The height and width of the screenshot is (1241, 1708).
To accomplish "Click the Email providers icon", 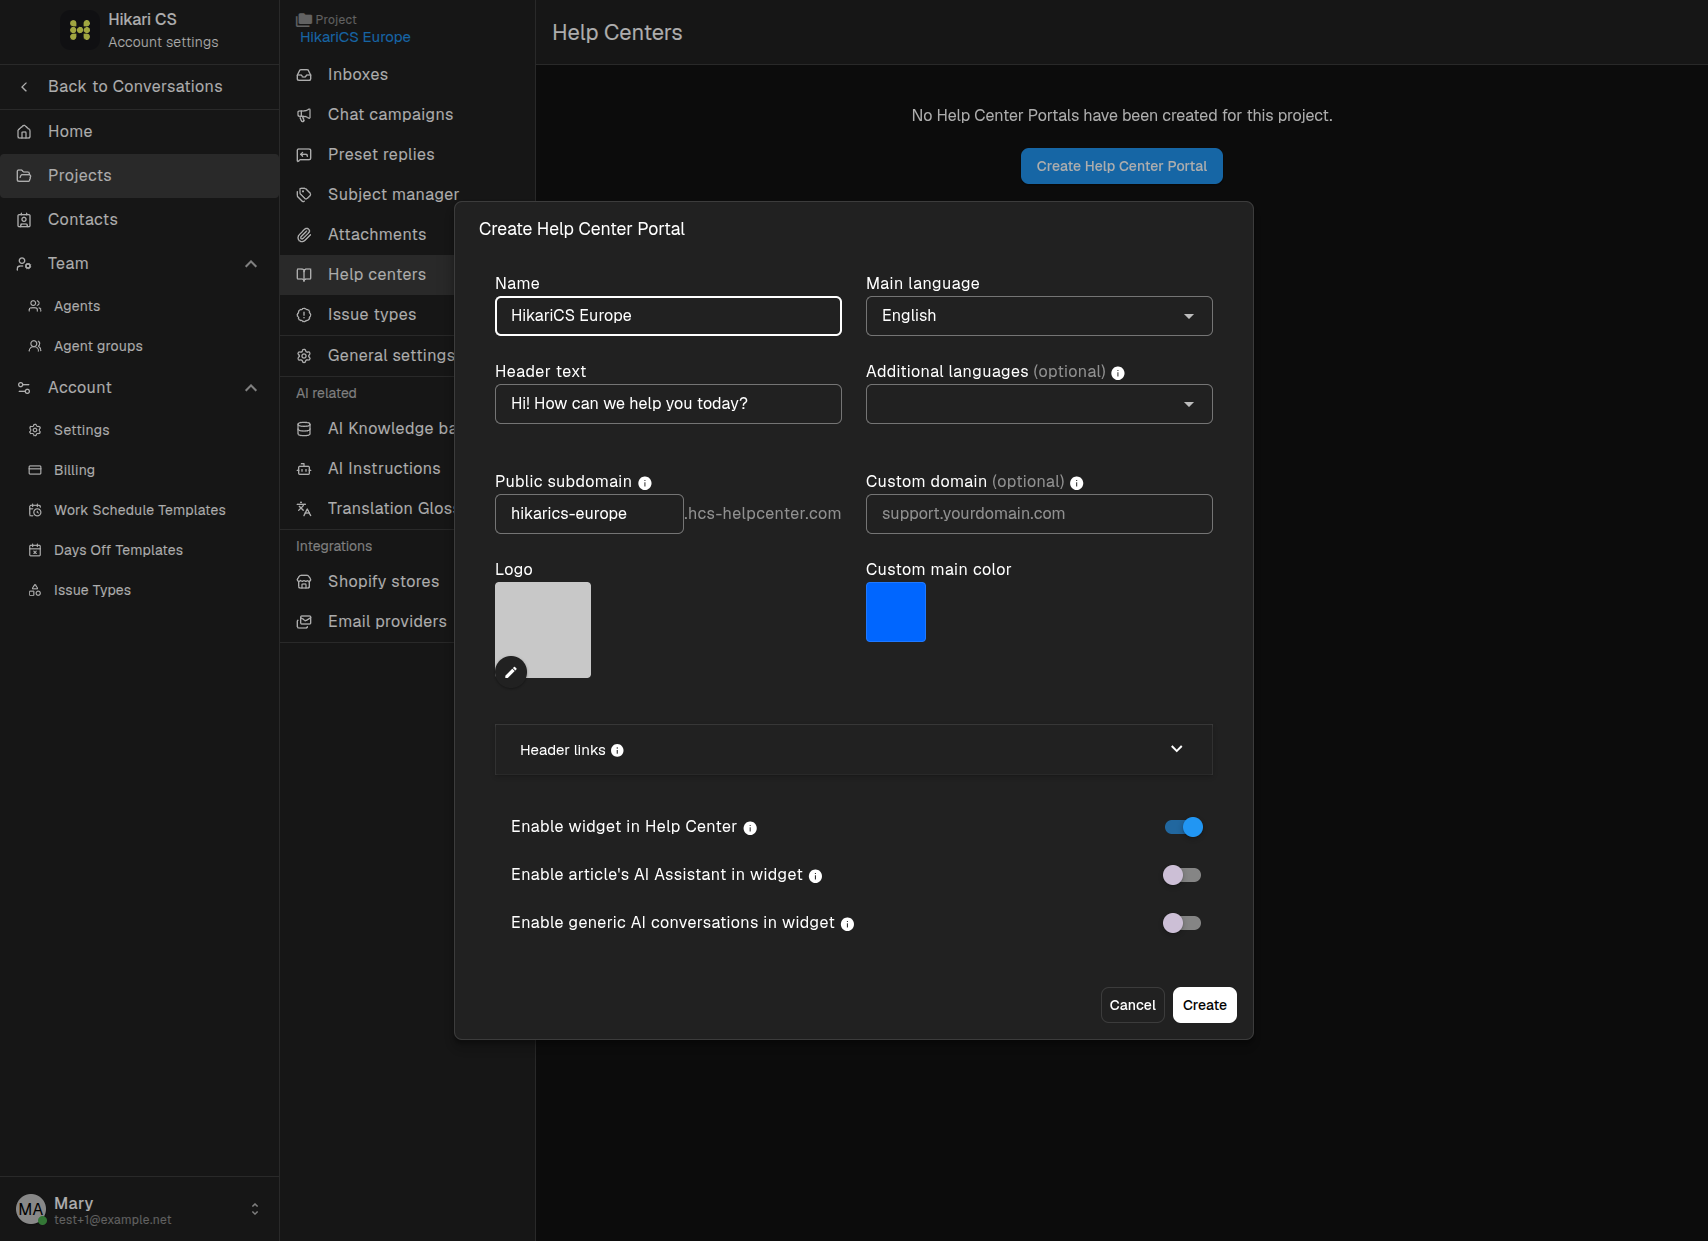I will coord(304,622).
